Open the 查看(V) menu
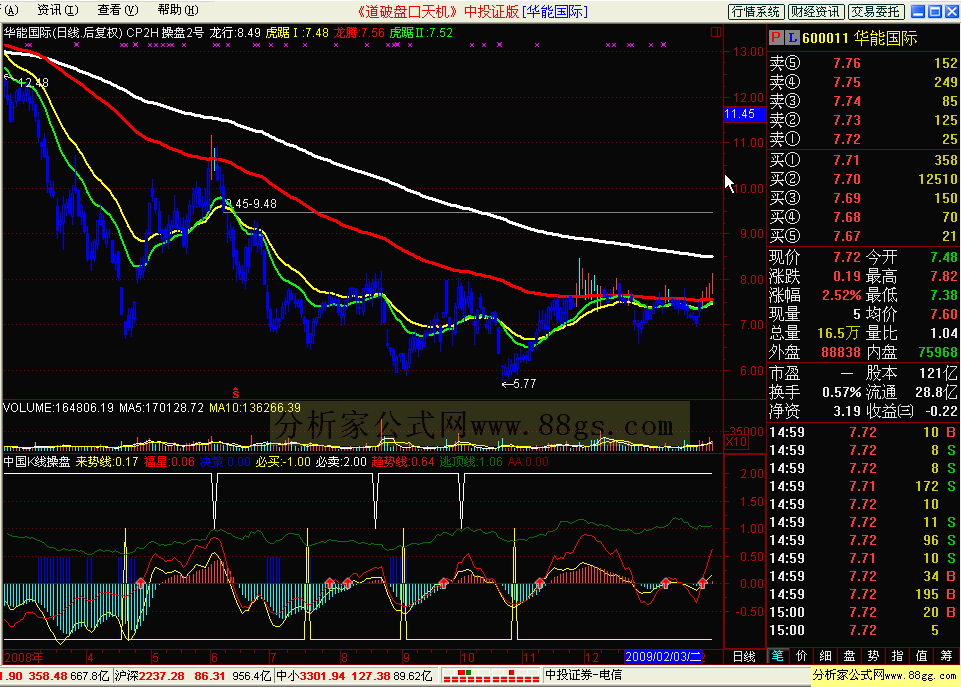961x687 pixels. [118, 10]
